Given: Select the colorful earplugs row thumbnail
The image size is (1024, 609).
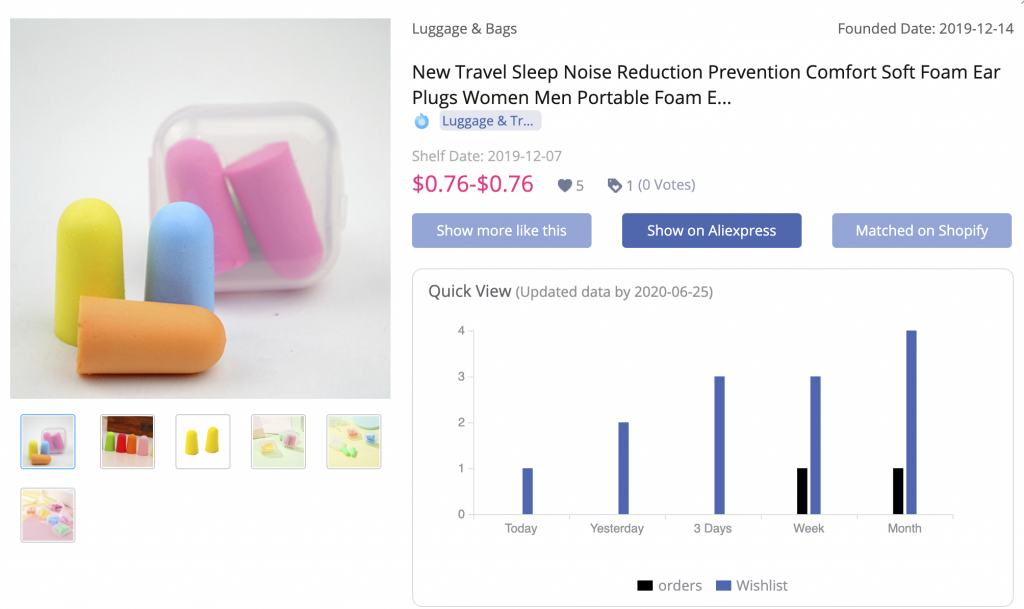Looking at the screenshot, I should [x=127, y=441].
